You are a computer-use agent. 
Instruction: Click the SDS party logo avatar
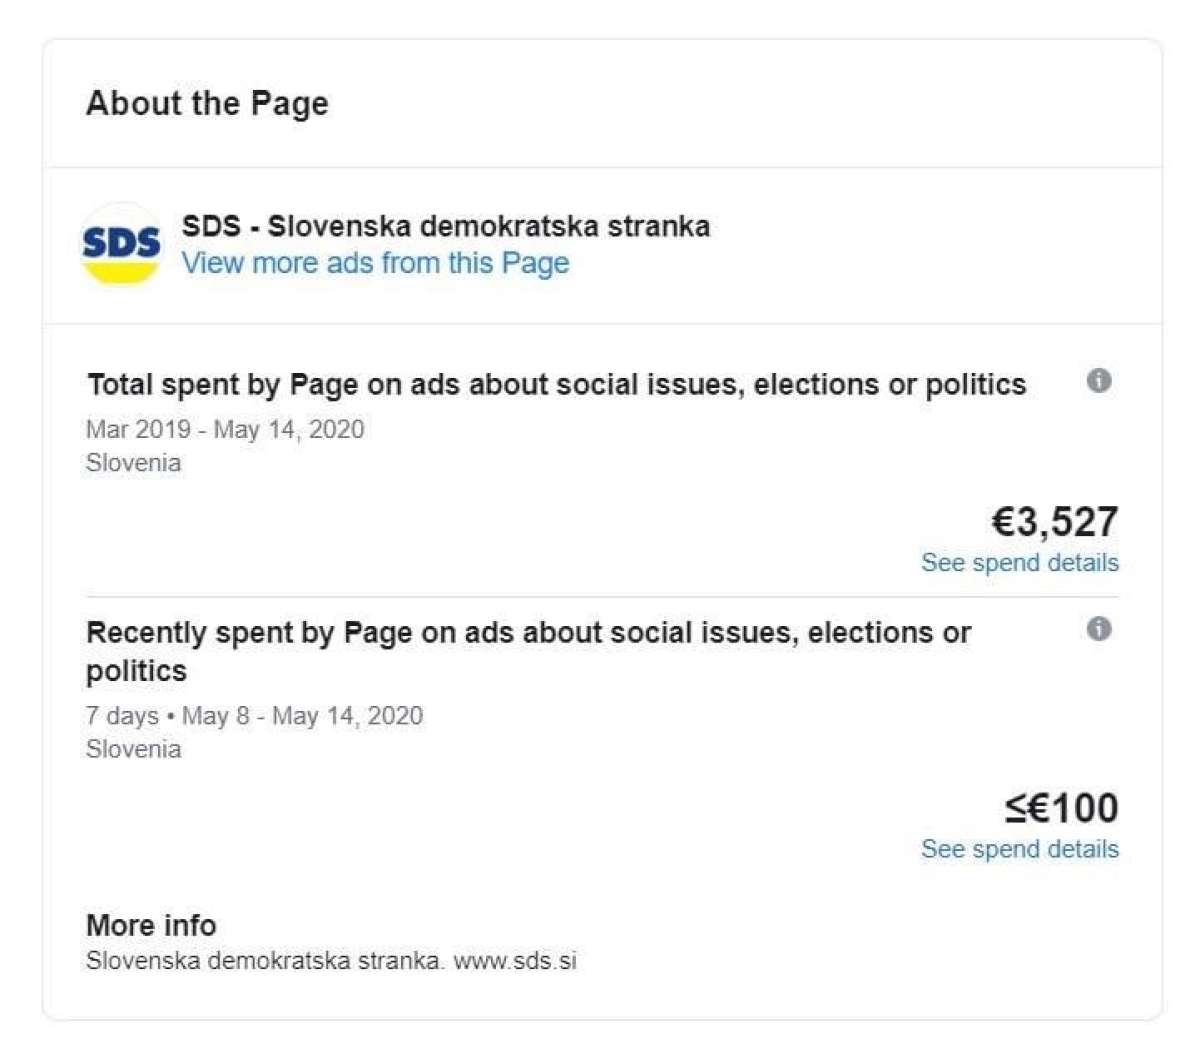[121, 244]
